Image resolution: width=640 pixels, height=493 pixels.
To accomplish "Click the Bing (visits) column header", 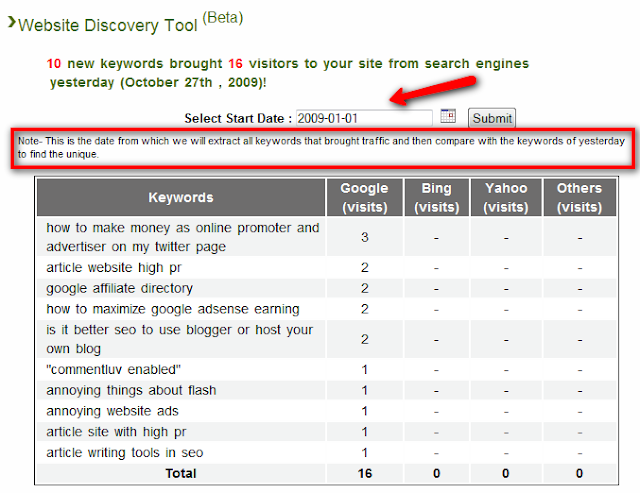I will click(x=436, y=198).
